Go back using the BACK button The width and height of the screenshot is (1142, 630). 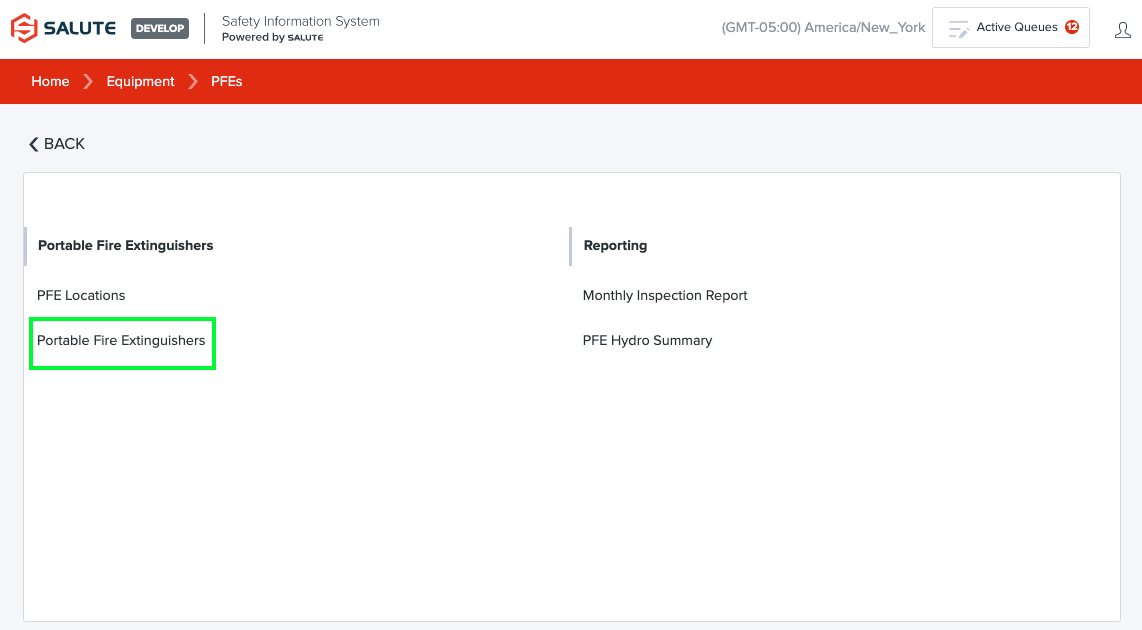[x=57, y=144]
